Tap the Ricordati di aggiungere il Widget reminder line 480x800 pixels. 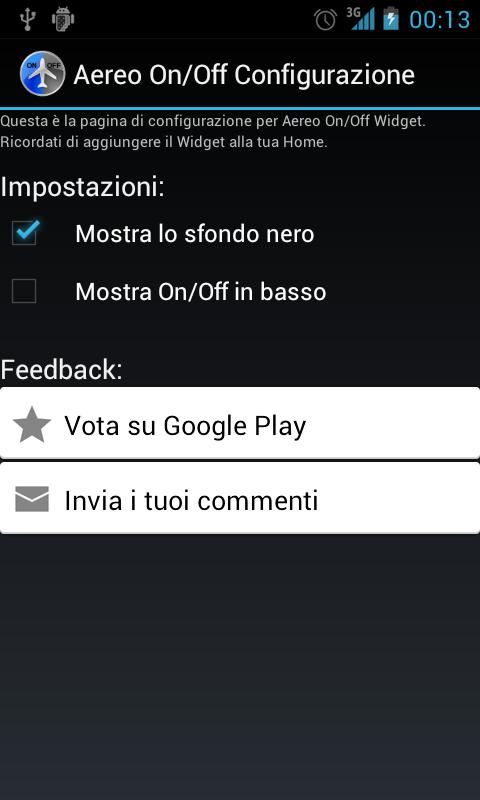point(164,142)
